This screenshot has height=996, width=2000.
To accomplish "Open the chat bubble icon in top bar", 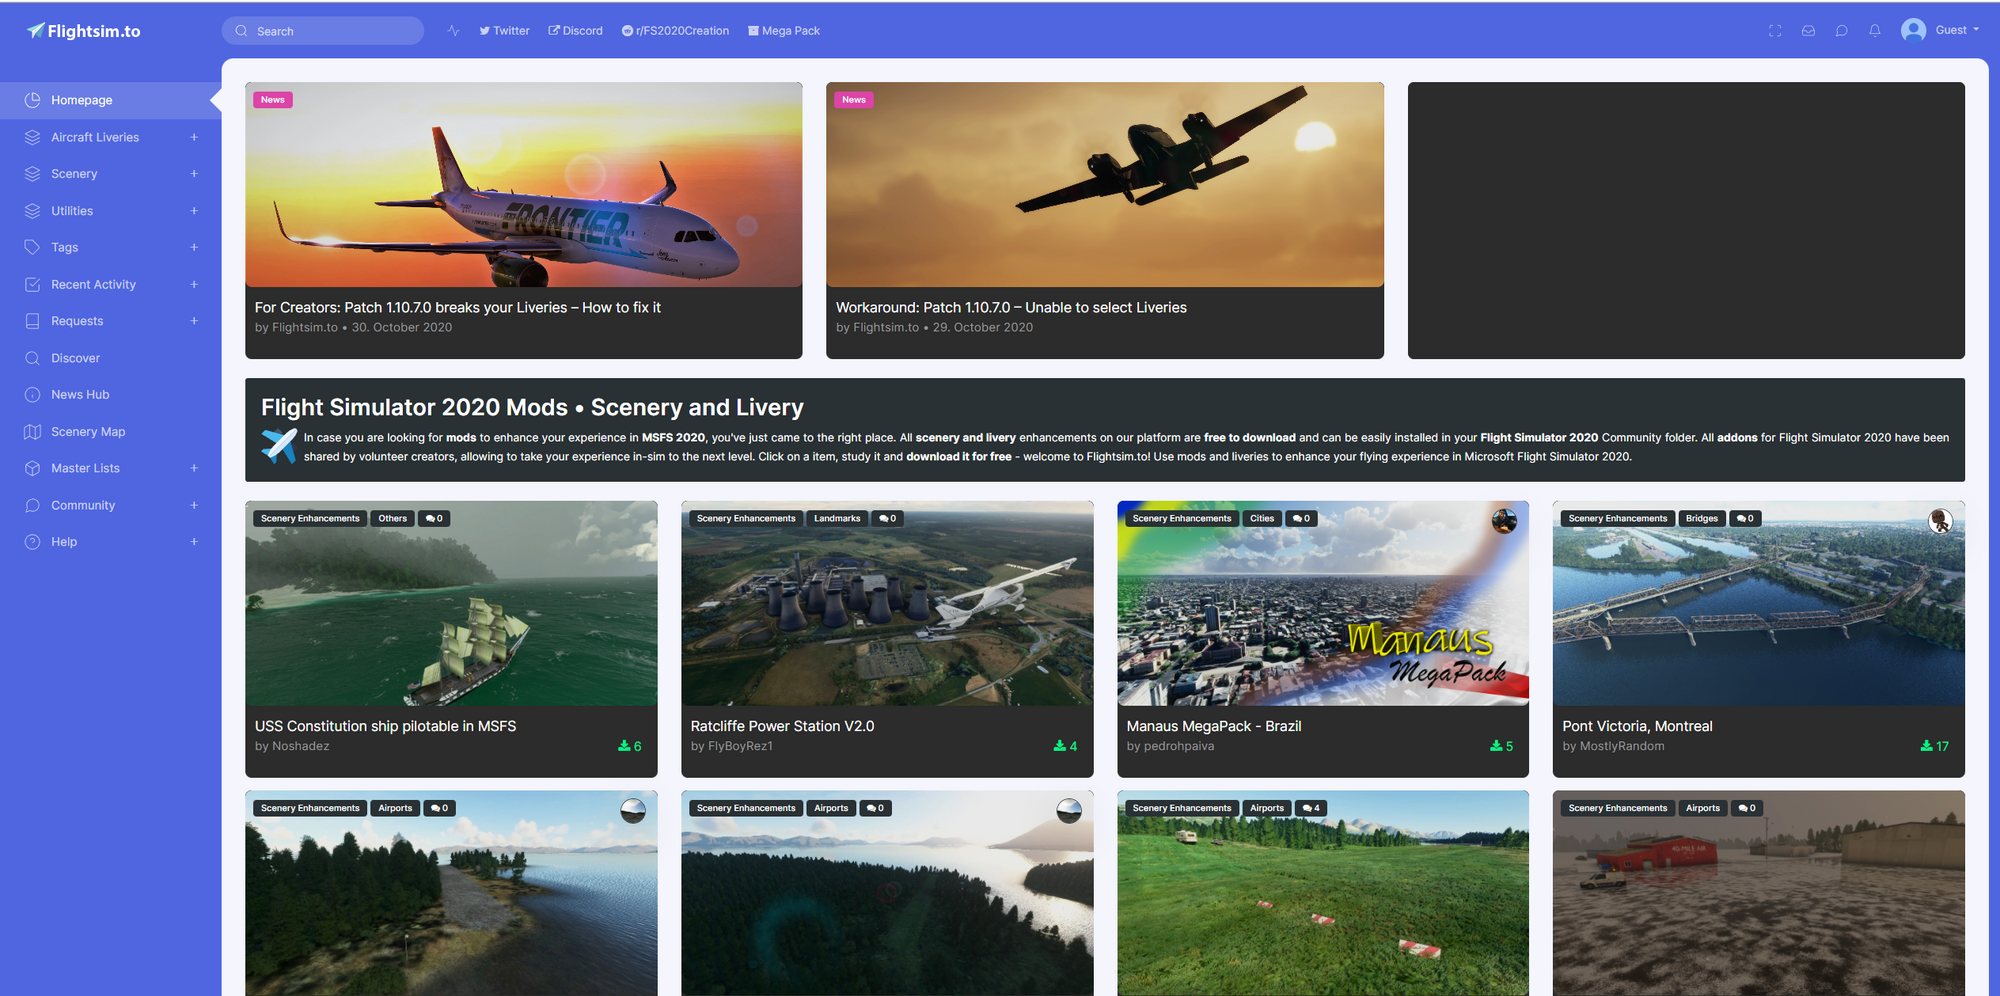I will [x=1841, y=31].
